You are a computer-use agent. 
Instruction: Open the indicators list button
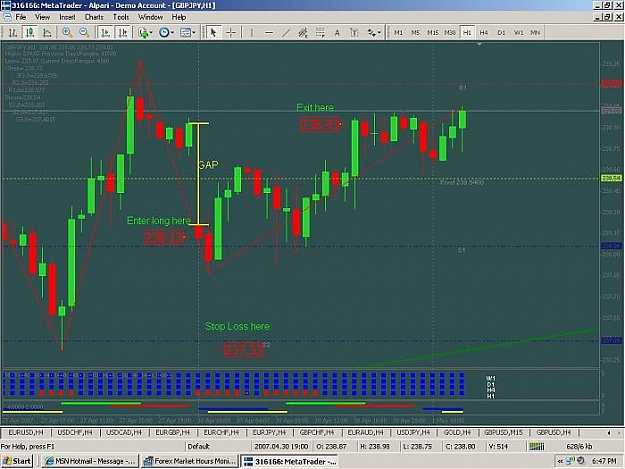point(143,33)
